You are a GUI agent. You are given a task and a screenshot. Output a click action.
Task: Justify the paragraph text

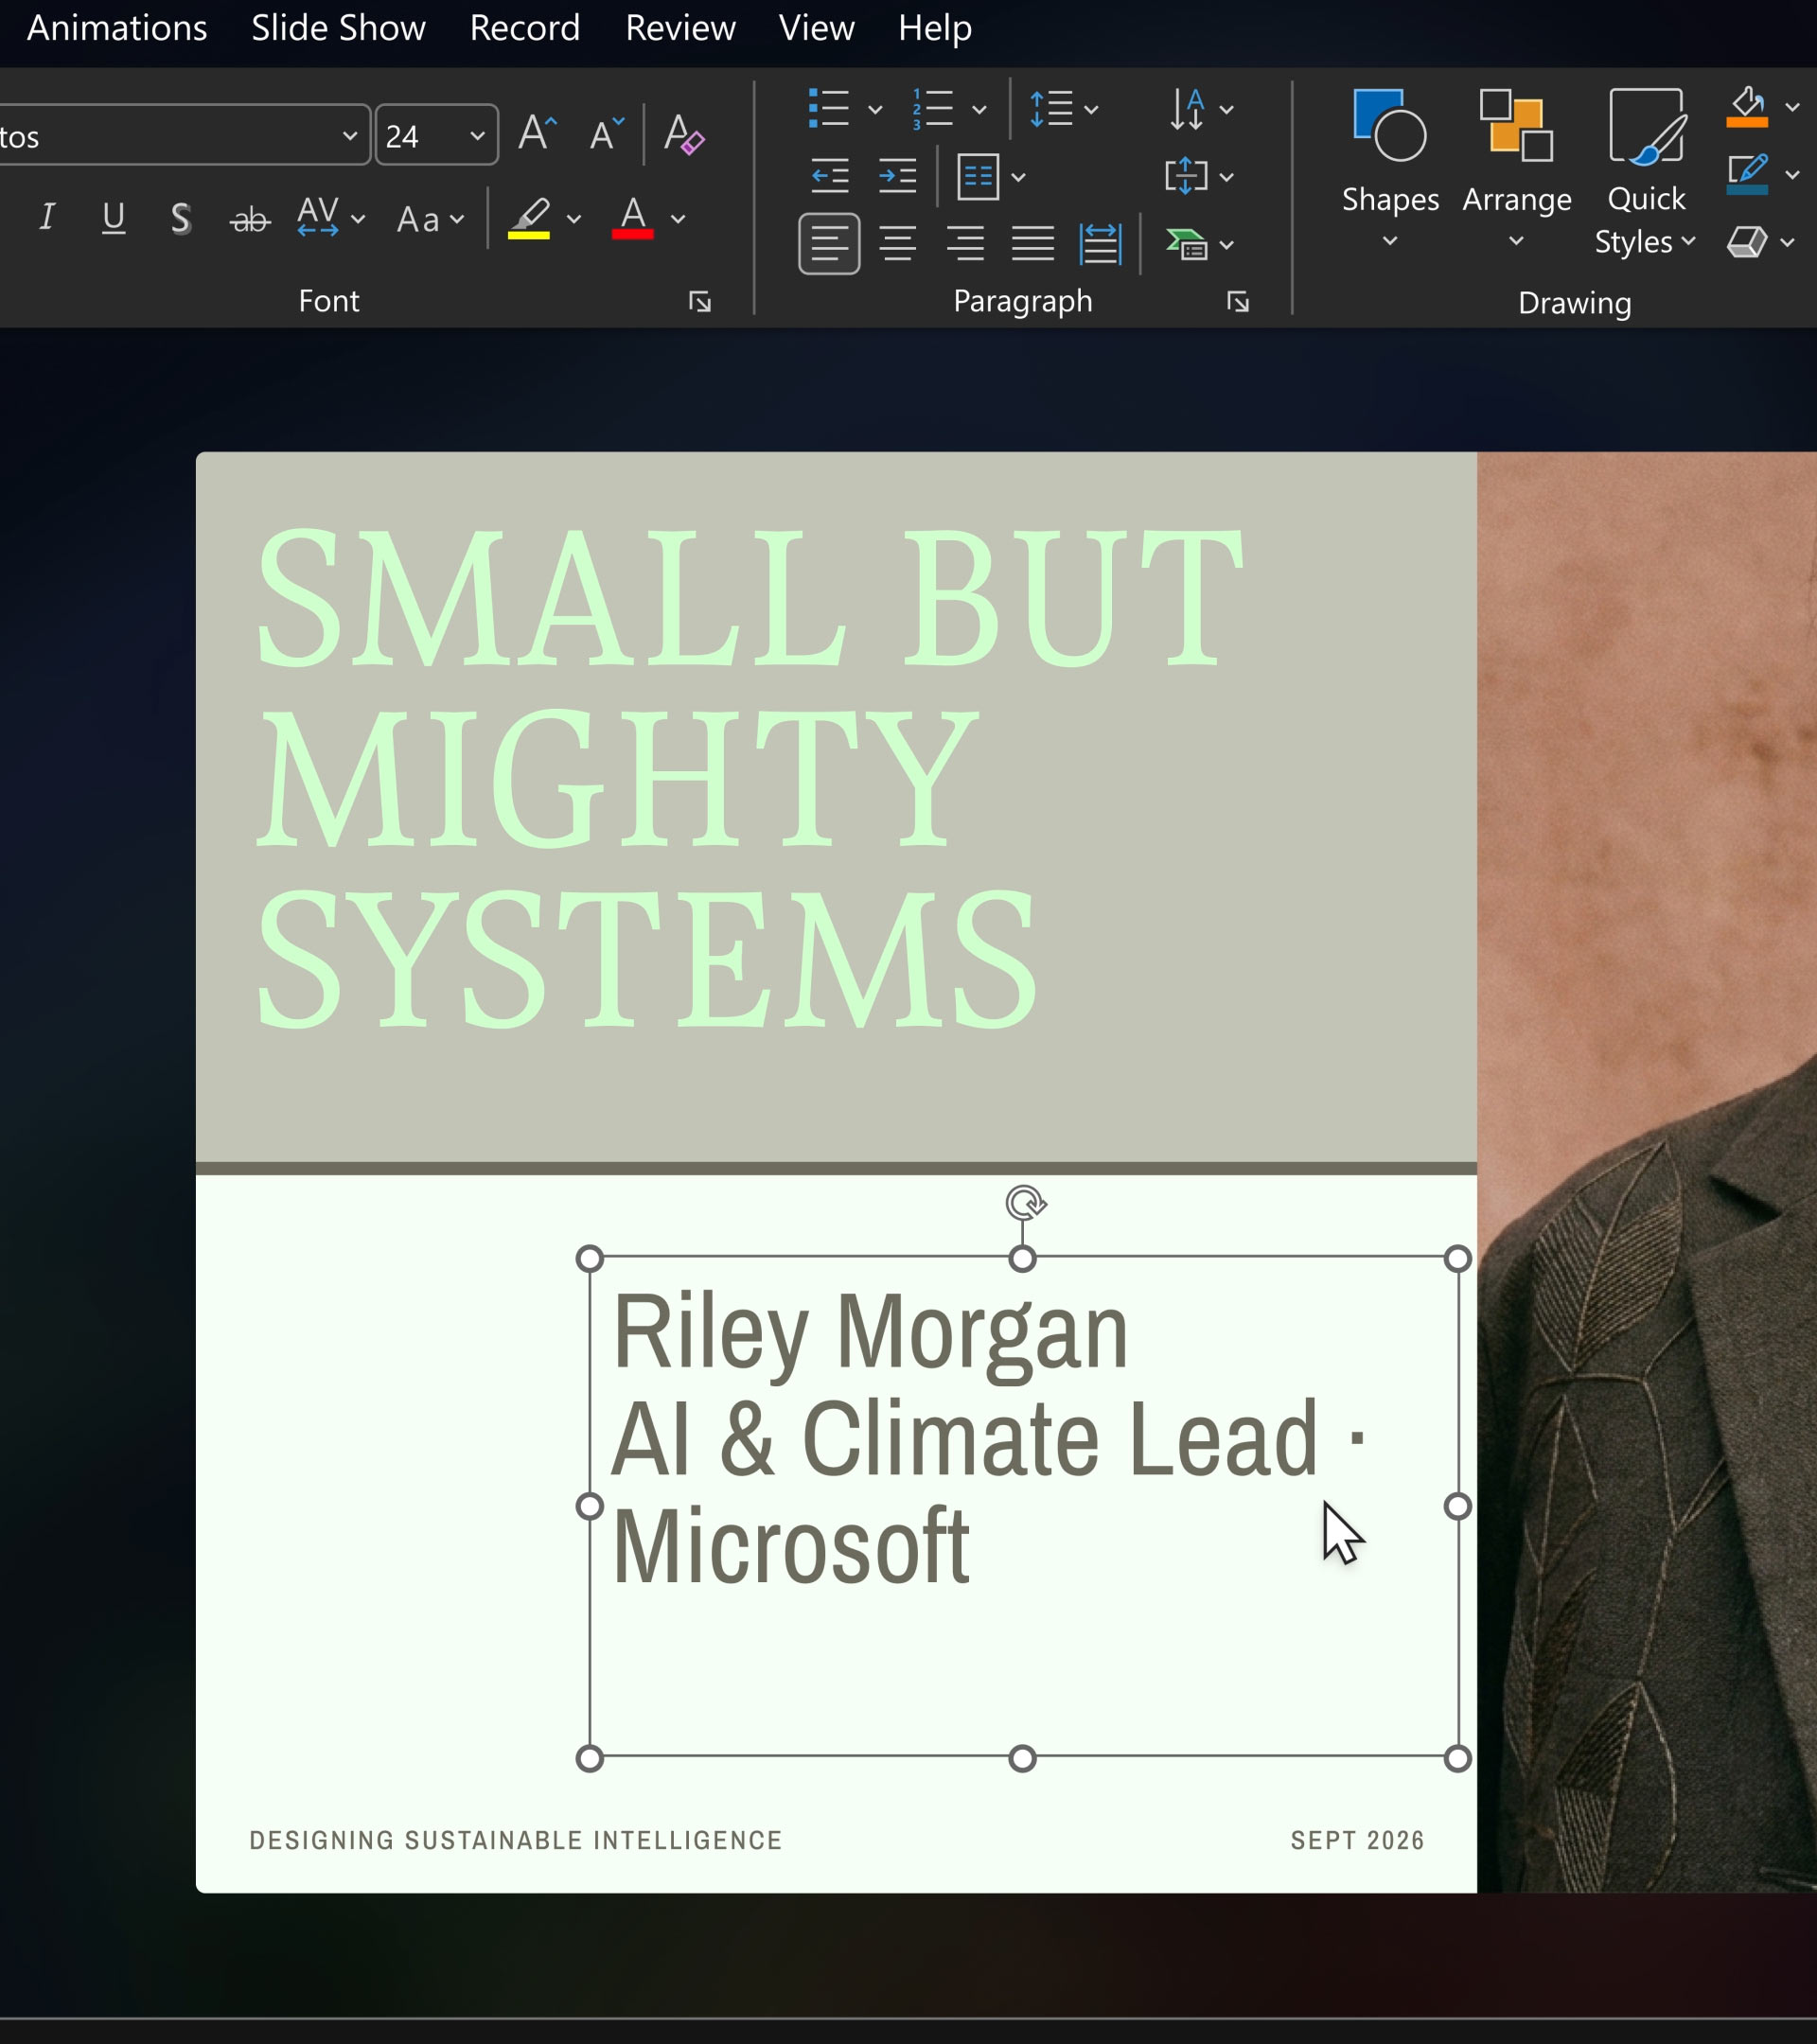[1032, 243]
